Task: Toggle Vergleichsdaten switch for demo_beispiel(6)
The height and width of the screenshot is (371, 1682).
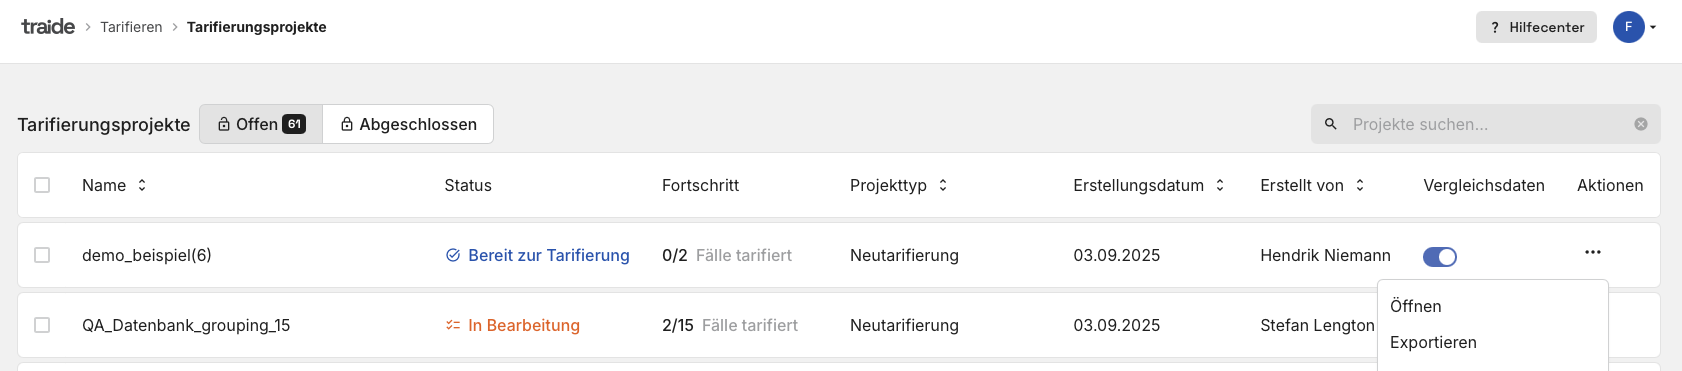Action: (1440, 257)
